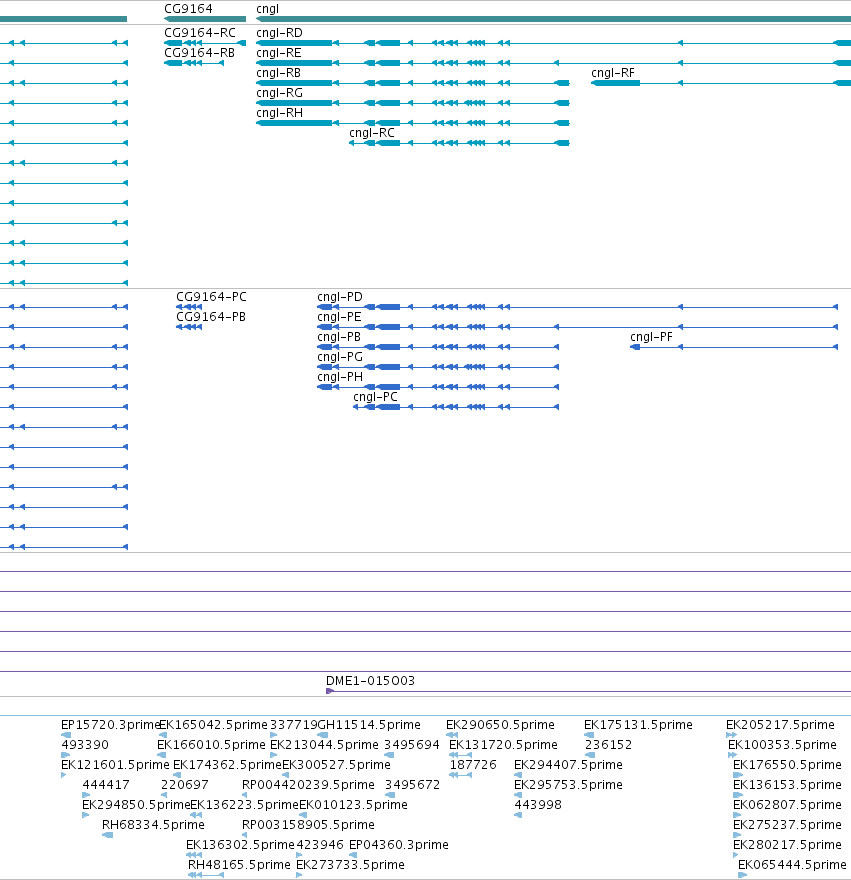Select the EK213044.5prime label
Viewport: 851px width, 880px height.
(324, 745)
